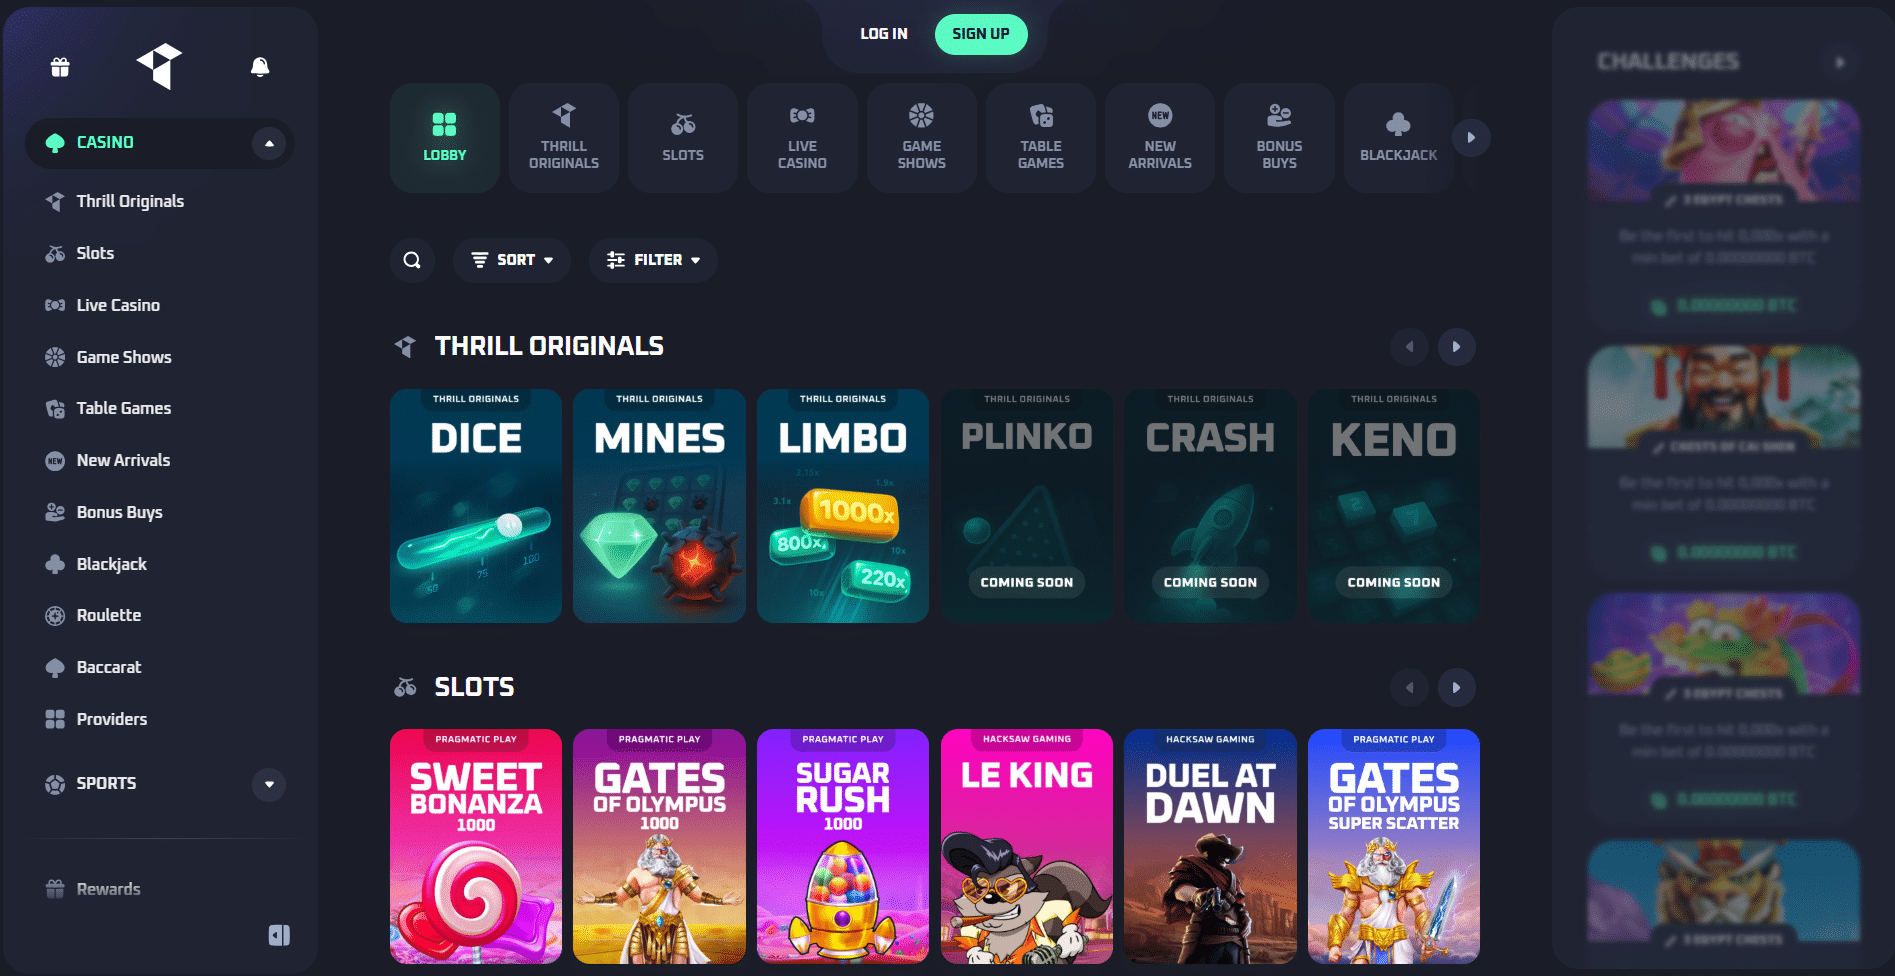
Task: Open Live Casino in the sidebar
Action: click(103, 305)
